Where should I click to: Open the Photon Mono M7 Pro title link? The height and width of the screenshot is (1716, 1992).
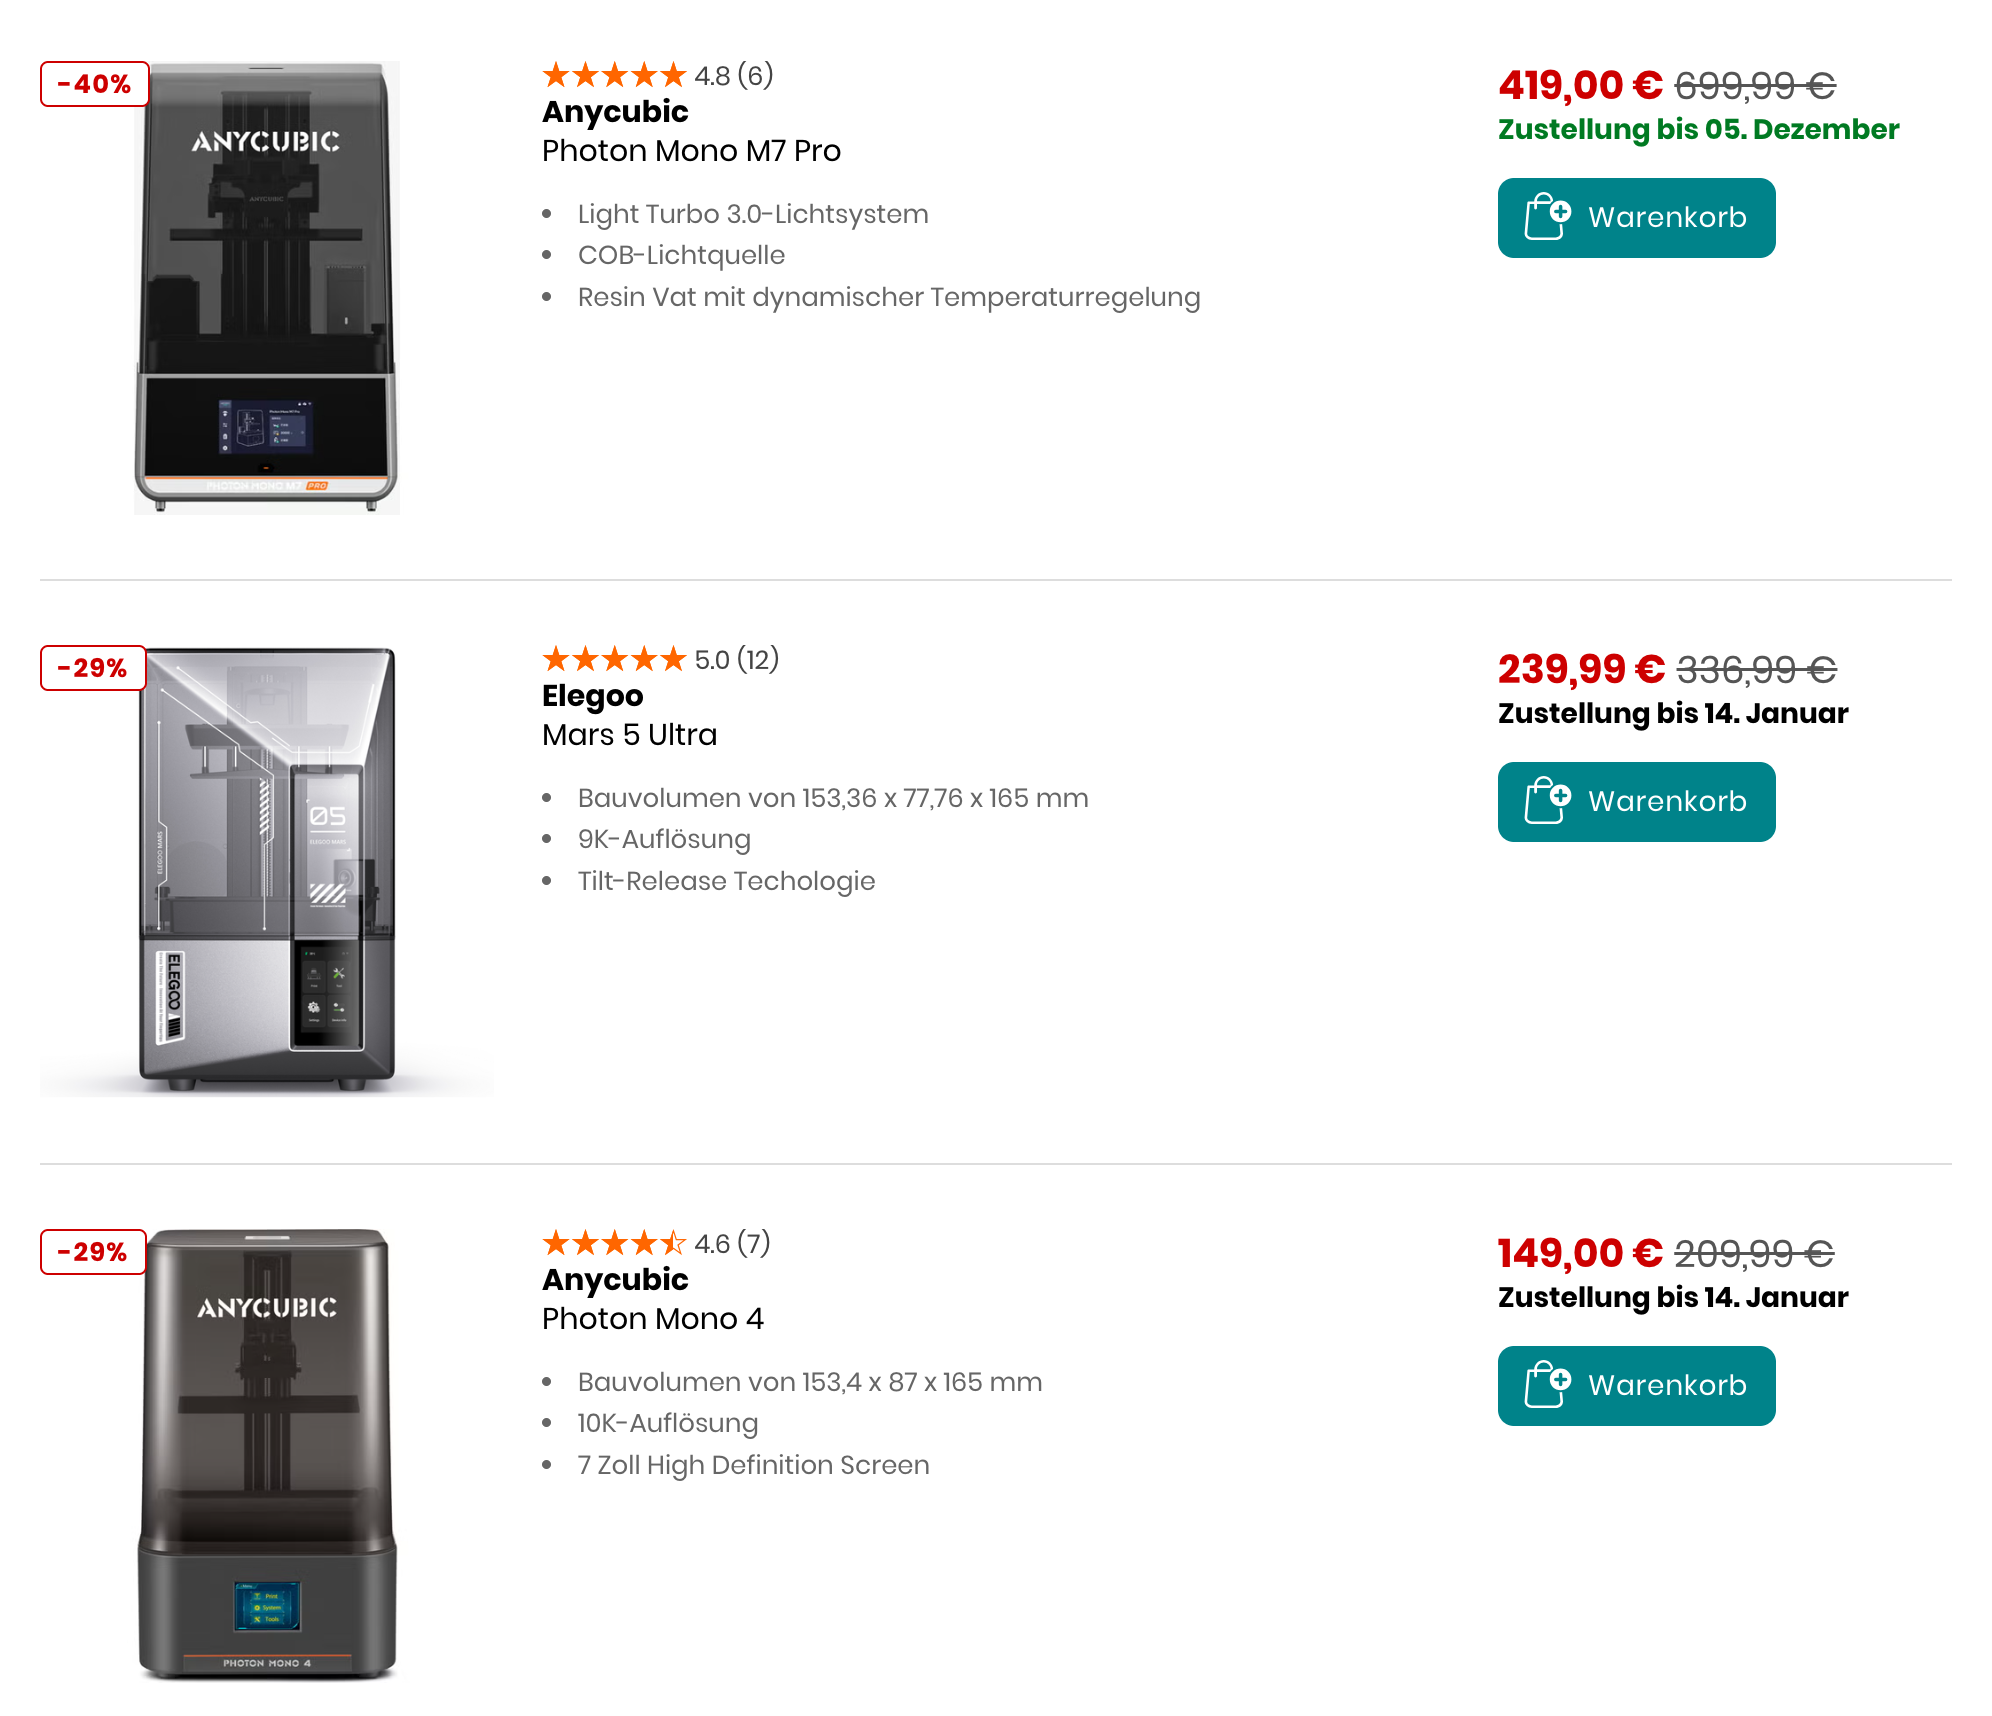point(691,151)
